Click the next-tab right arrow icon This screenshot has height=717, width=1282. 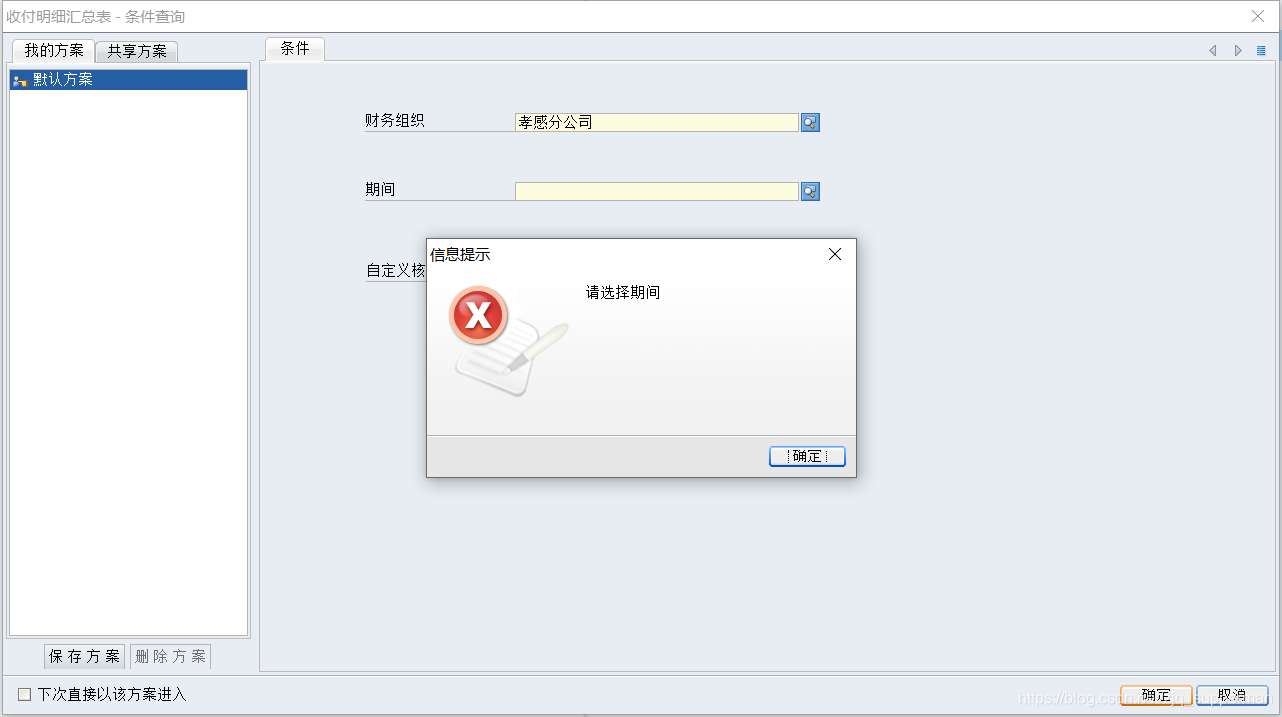point(1238,50)
